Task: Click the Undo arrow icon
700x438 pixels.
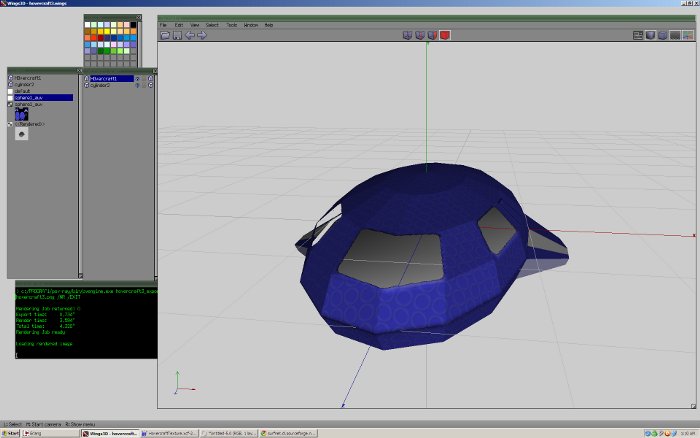Action: pyautogui.click(x=190, y=35)
